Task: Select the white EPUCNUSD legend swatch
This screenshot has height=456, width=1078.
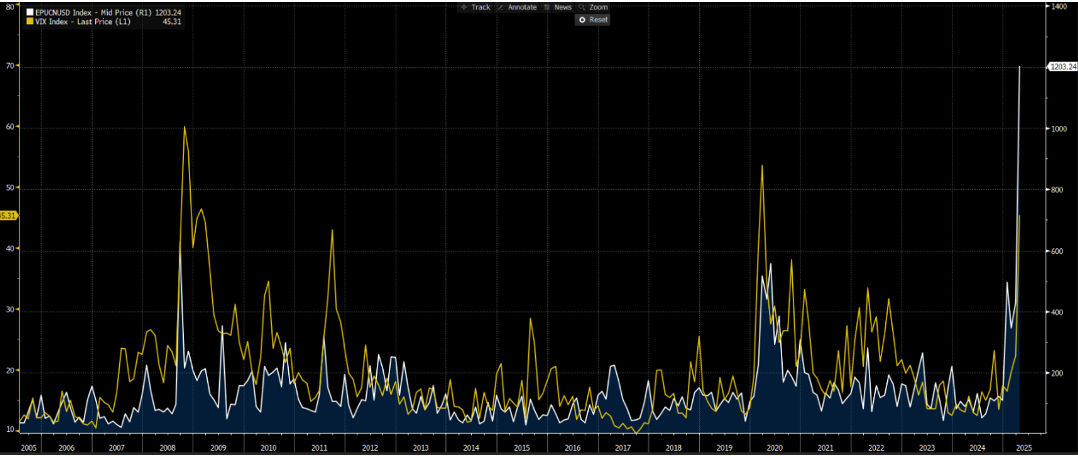Action: coord(29,12)
